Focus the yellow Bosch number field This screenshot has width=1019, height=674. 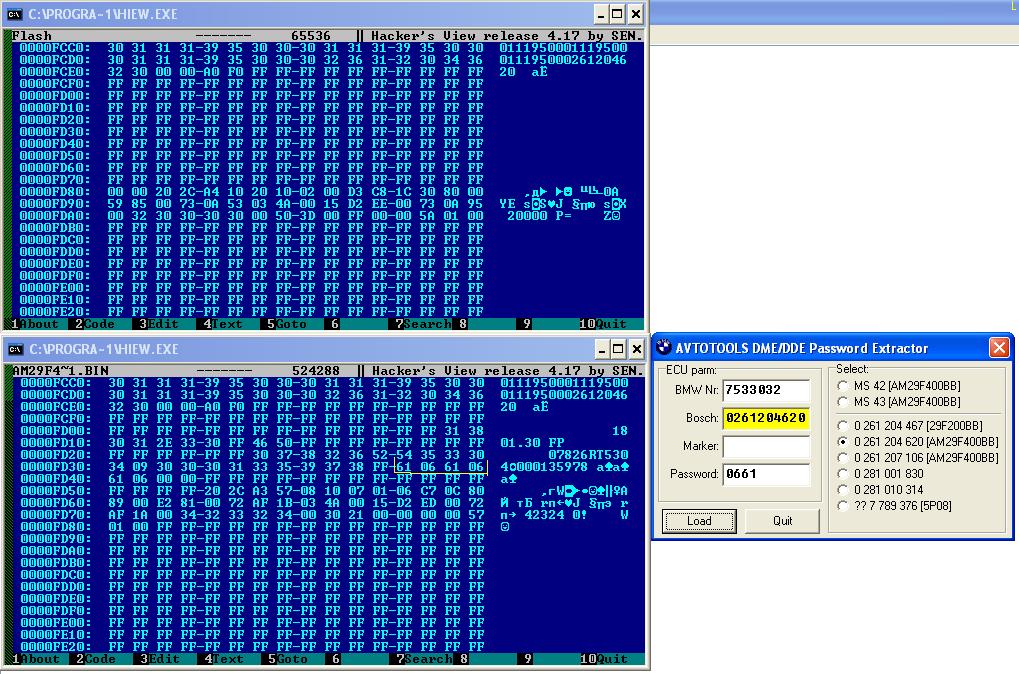766,418
